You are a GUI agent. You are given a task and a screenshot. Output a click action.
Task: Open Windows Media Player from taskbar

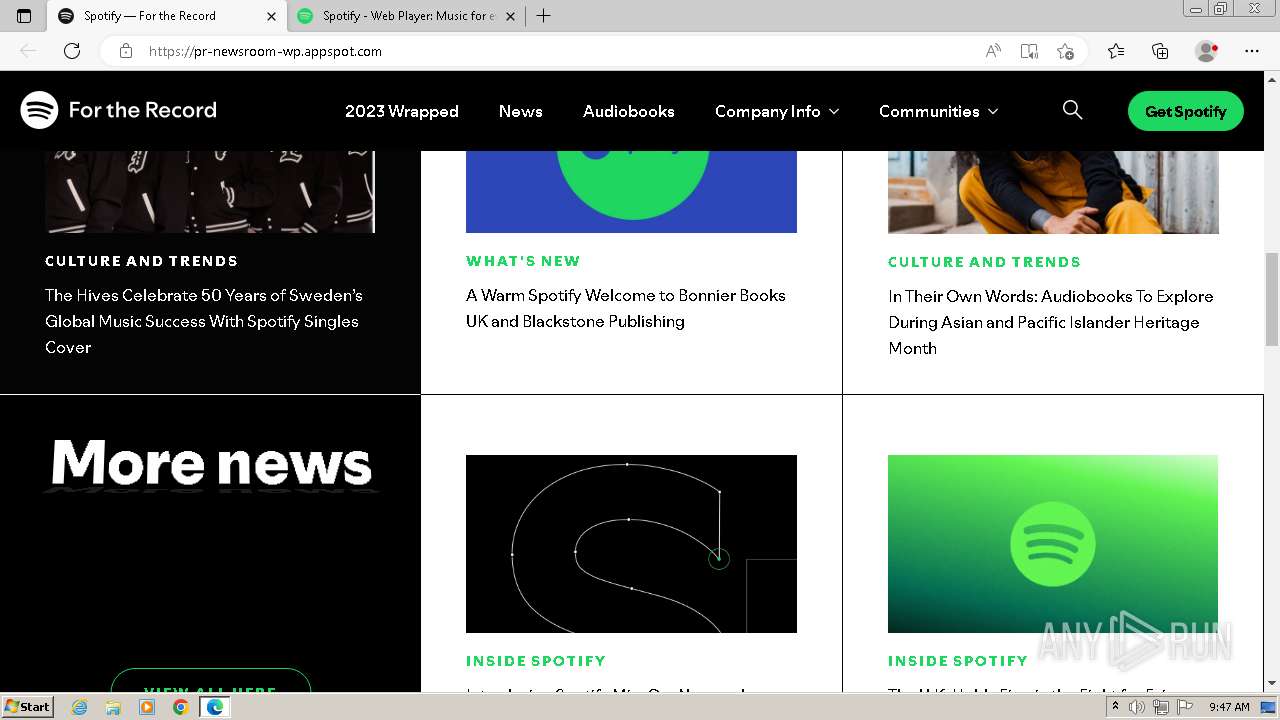pyautogui.click(x=147, y=707)
